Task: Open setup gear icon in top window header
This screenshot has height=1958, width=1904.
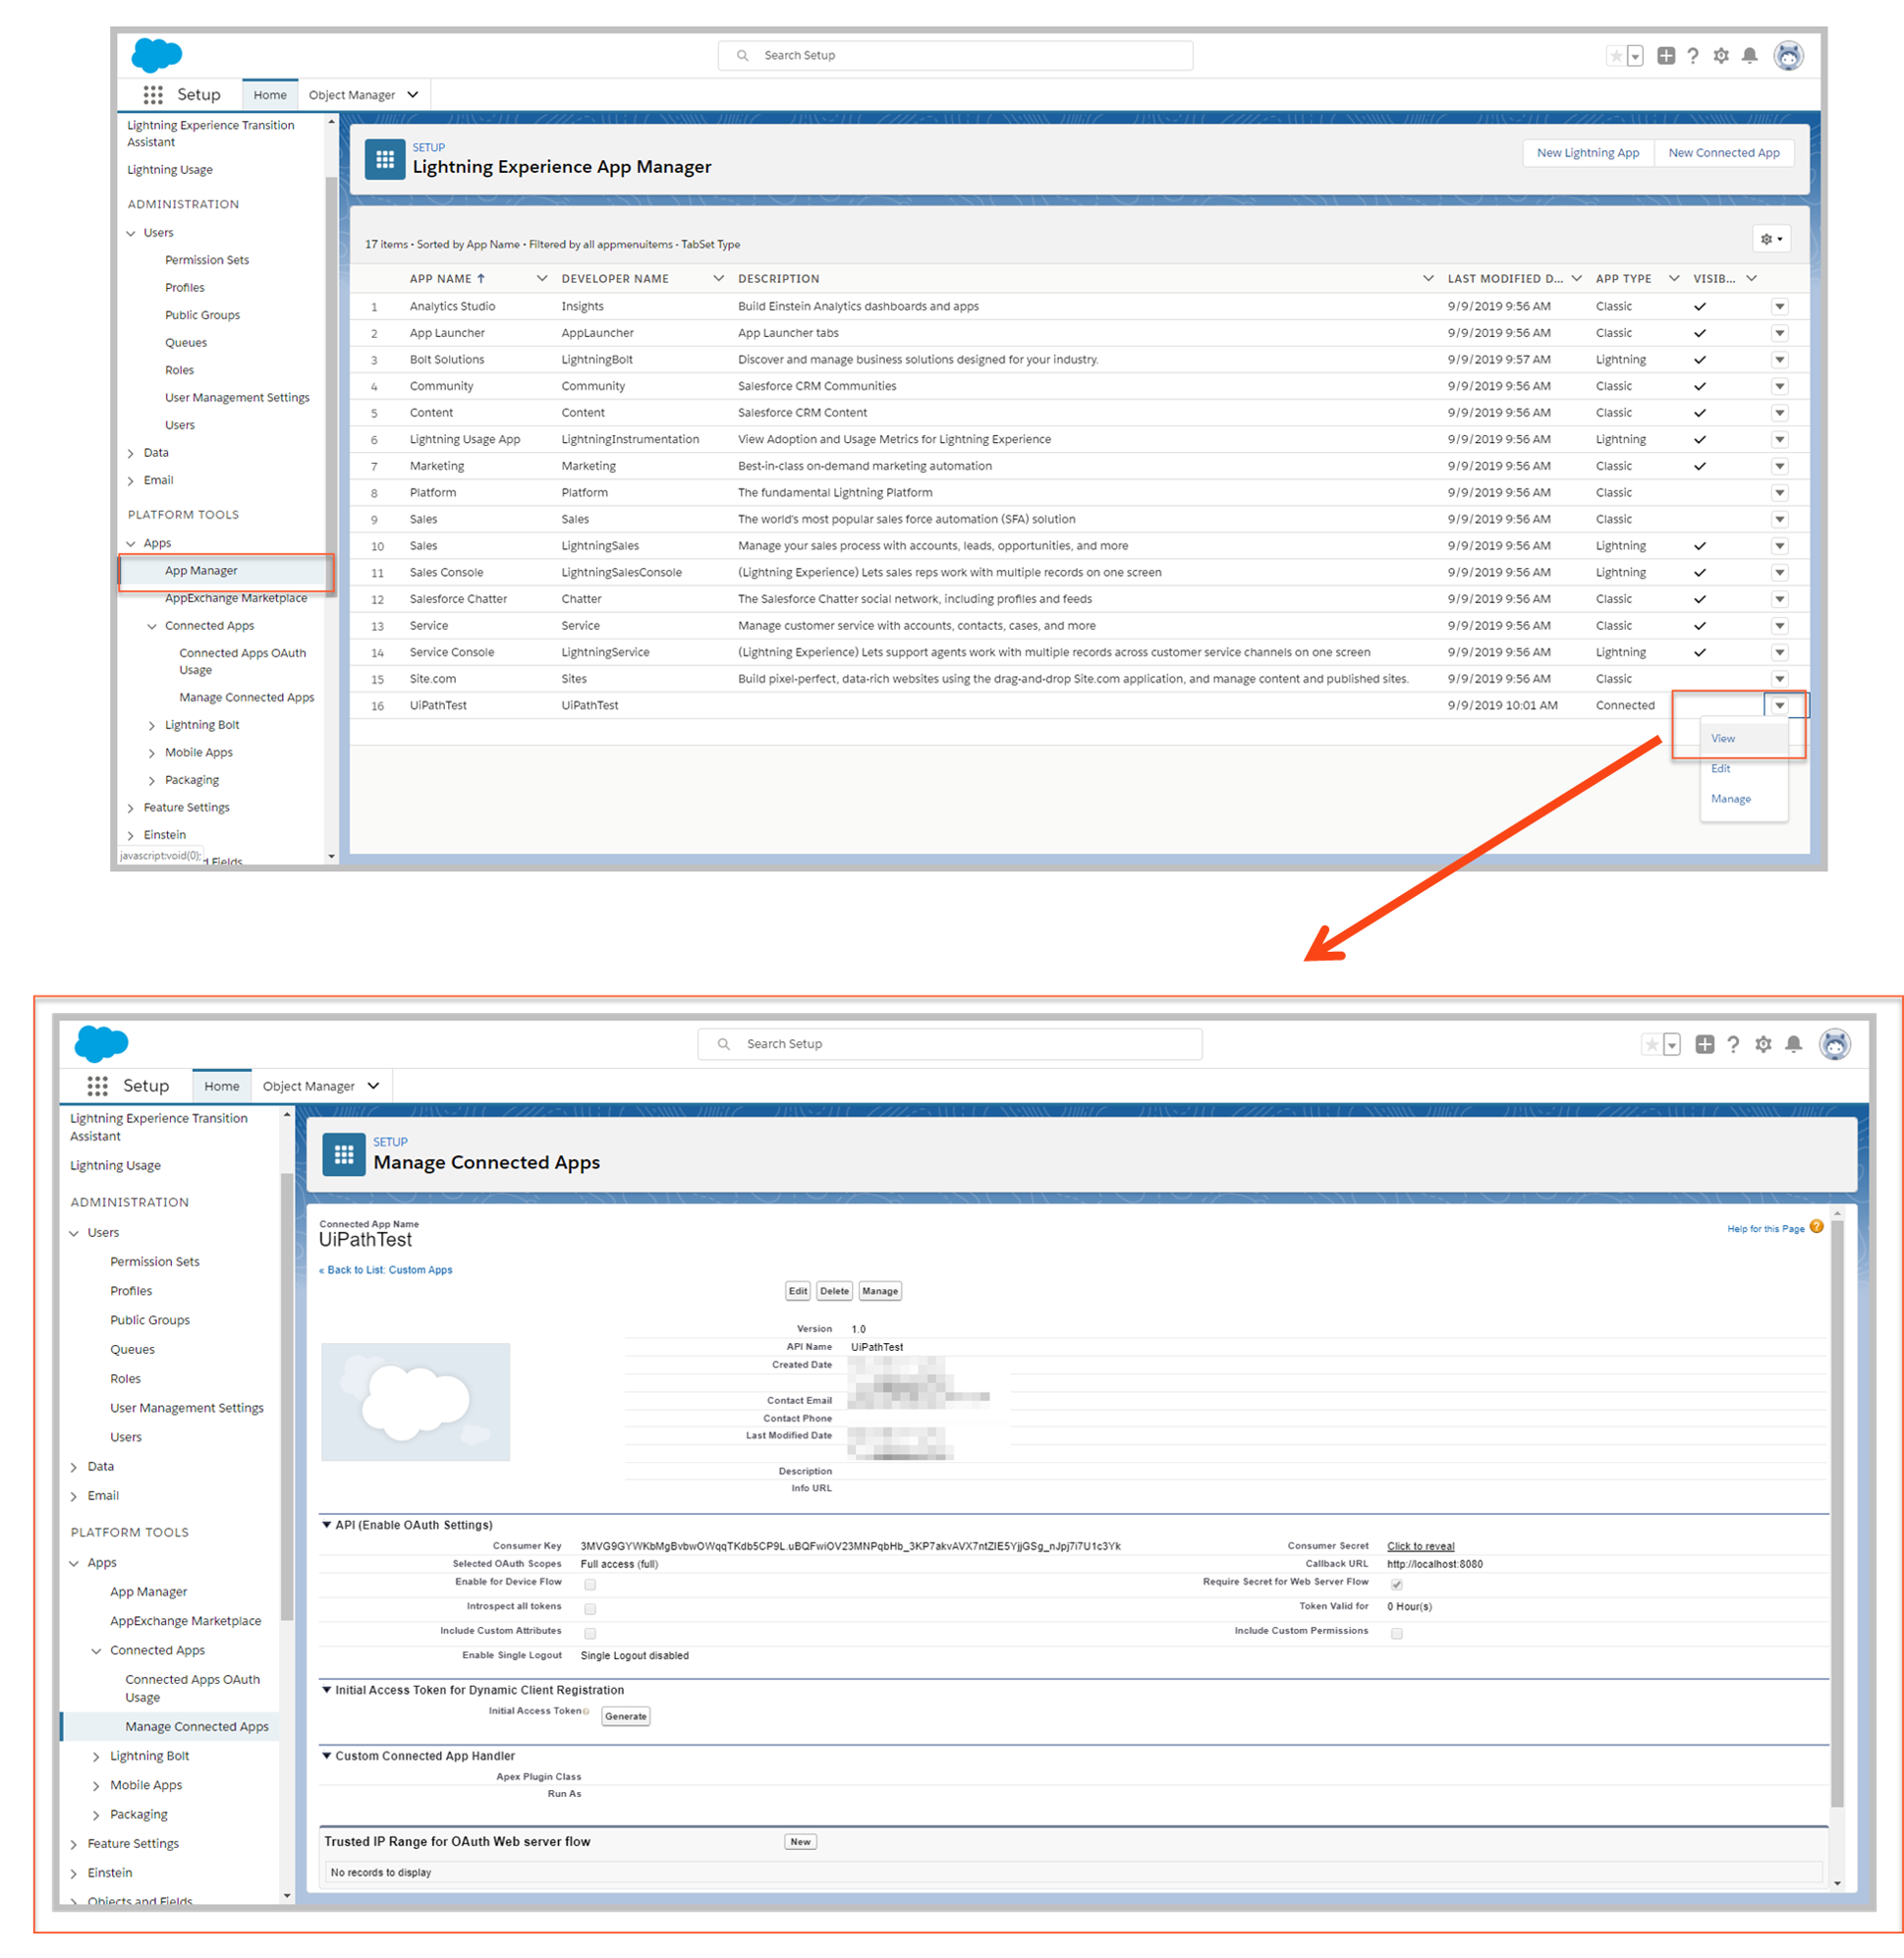Action: pos(1721,56)
